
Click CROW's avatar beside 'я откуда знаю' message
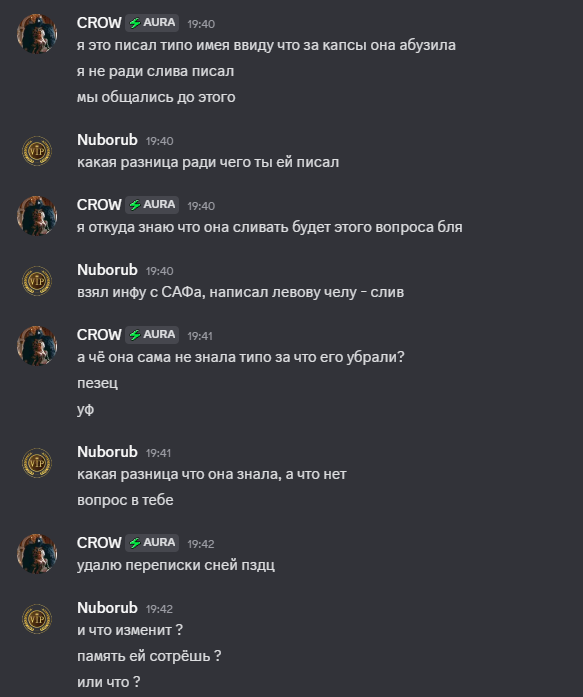coord(37,216)
